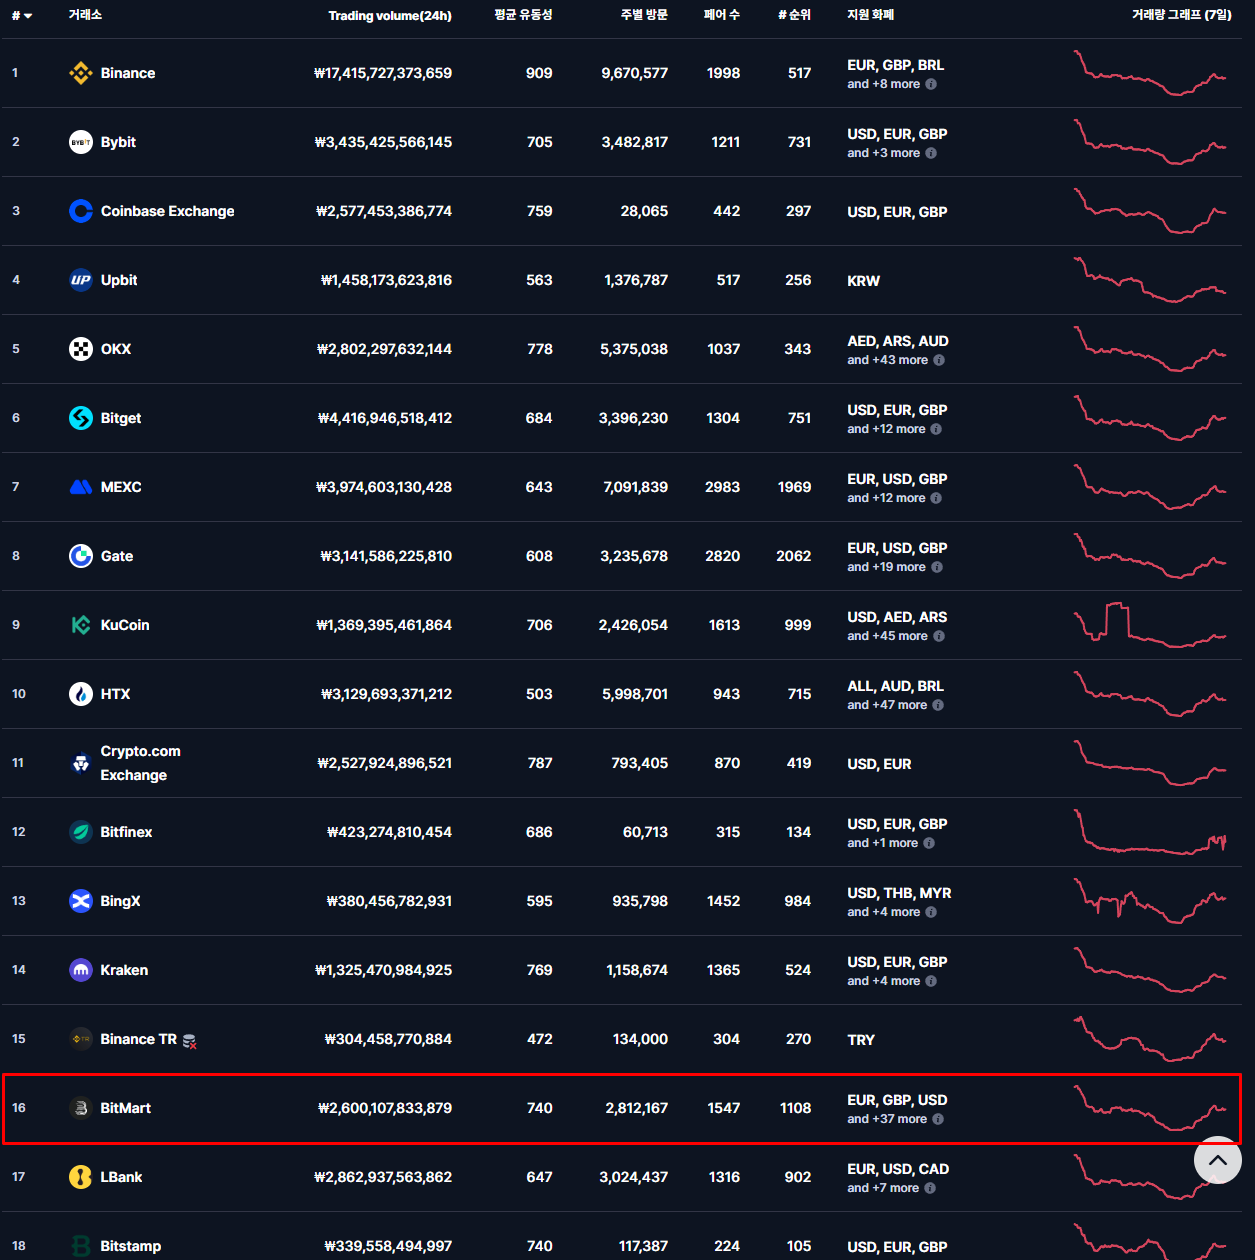Click the MEXC exchange logo
The height and width of the screenshot is (1260, 1255).
click(81, 487)
